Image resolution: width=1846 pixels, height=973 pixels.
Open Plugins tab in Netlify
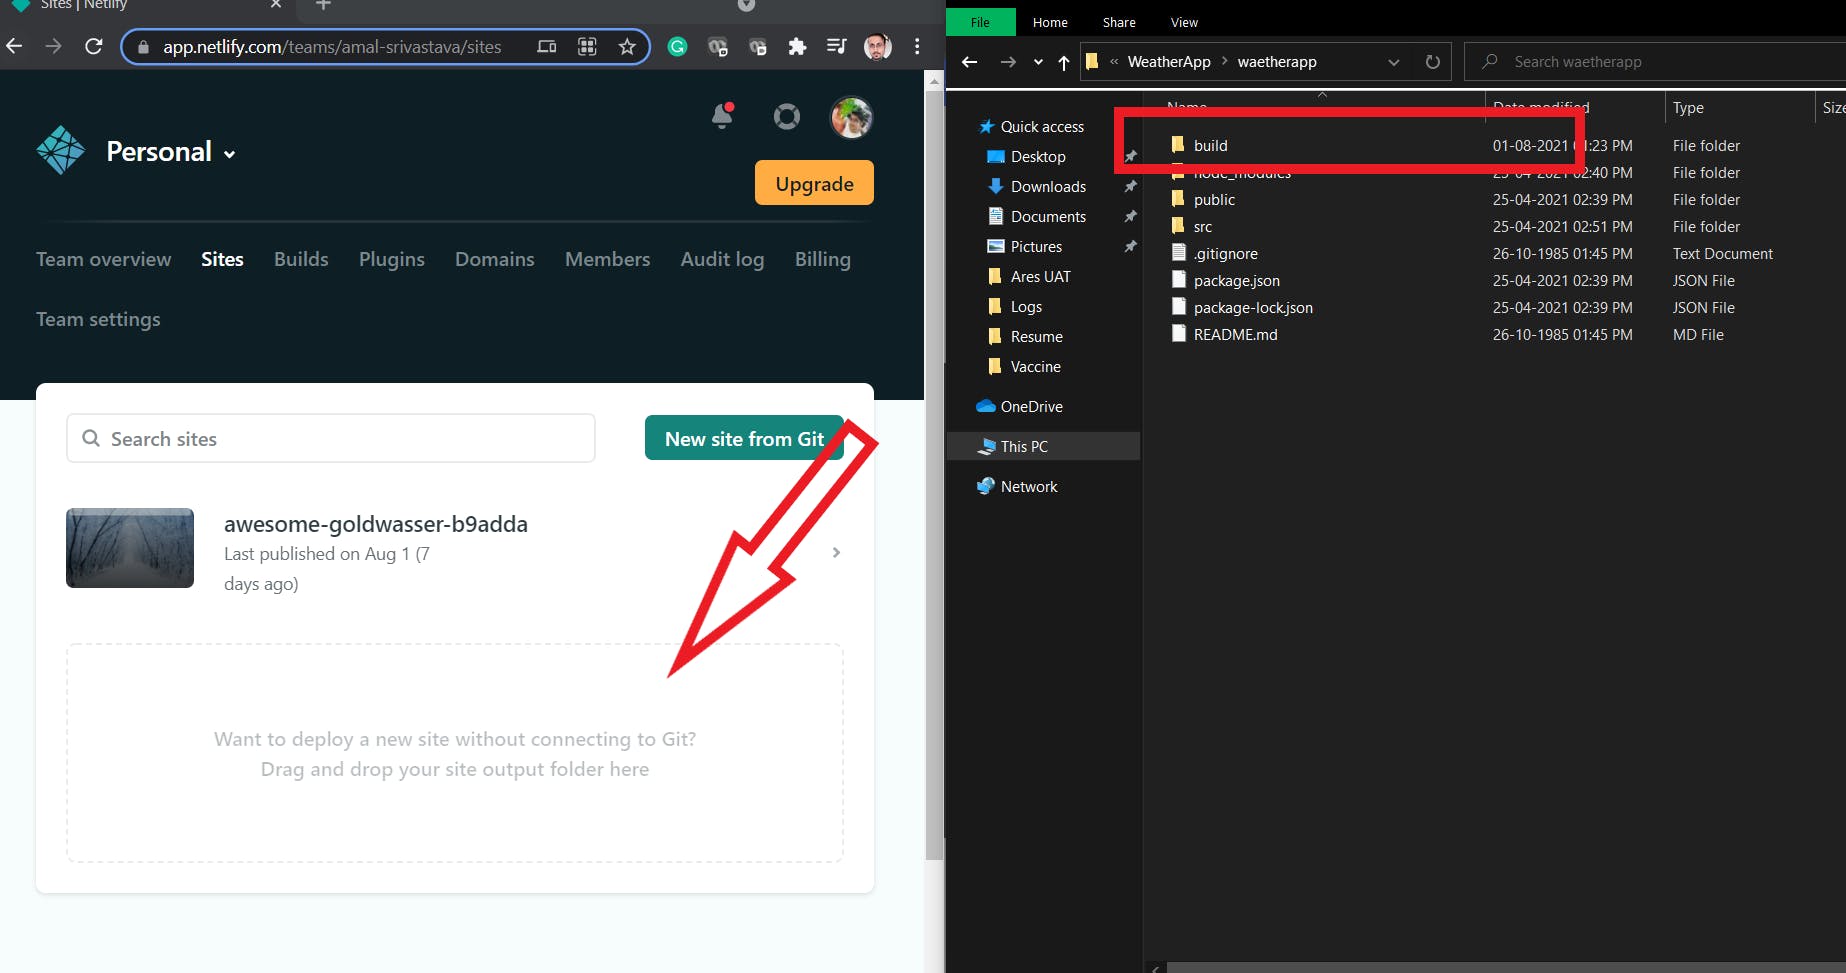point(392,259)
